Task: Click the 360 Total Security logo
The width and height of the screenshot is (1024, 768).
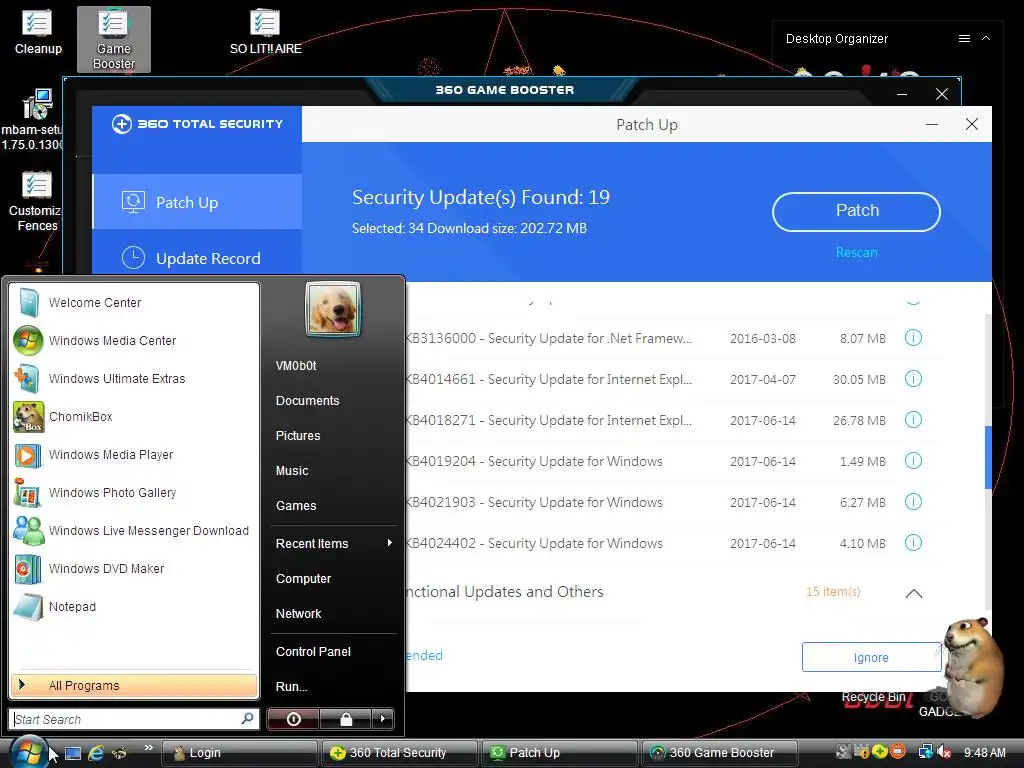Action: (197, 124)
